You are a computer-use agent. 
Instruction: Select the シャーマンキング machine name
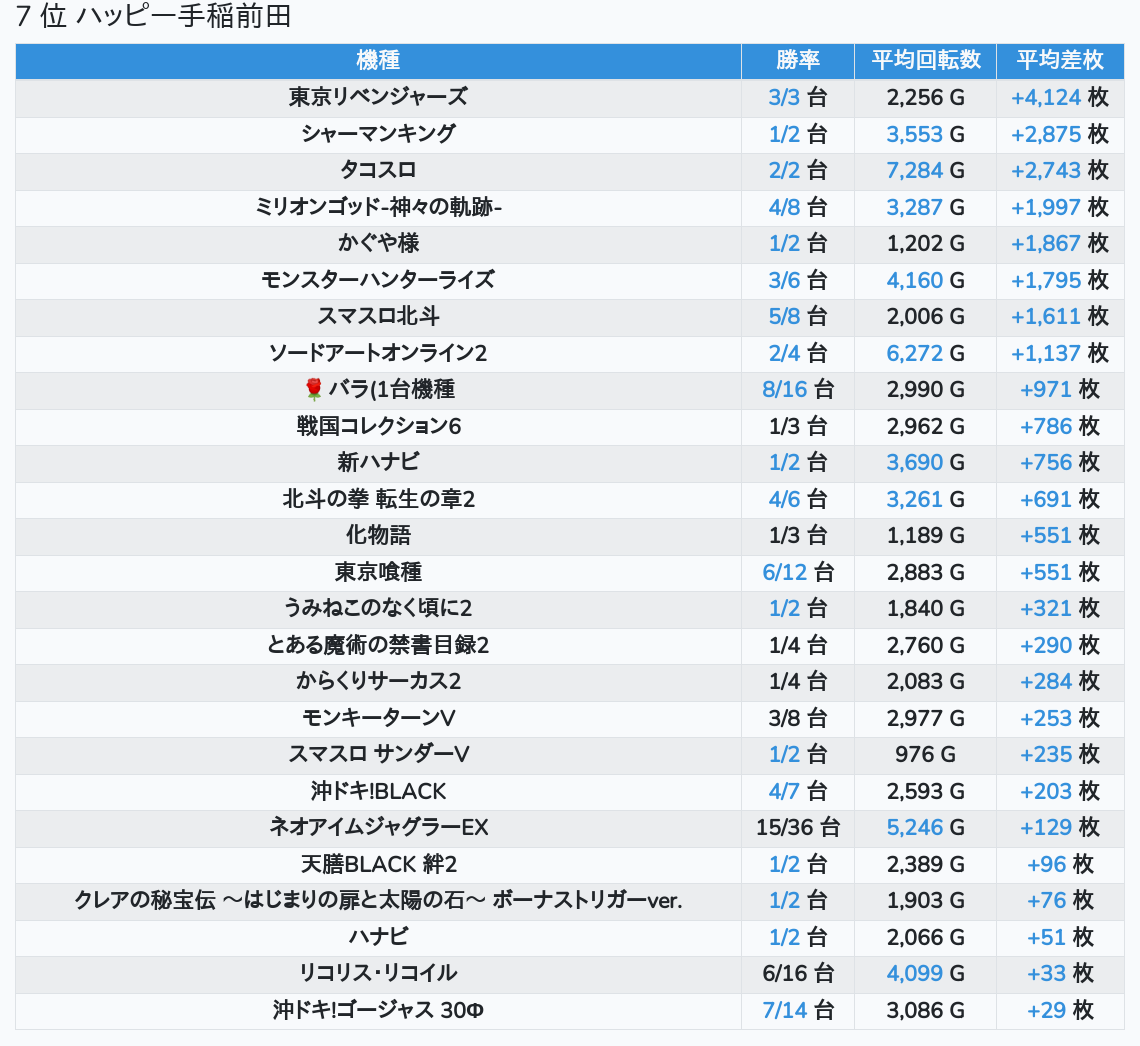tap(378, 134)
